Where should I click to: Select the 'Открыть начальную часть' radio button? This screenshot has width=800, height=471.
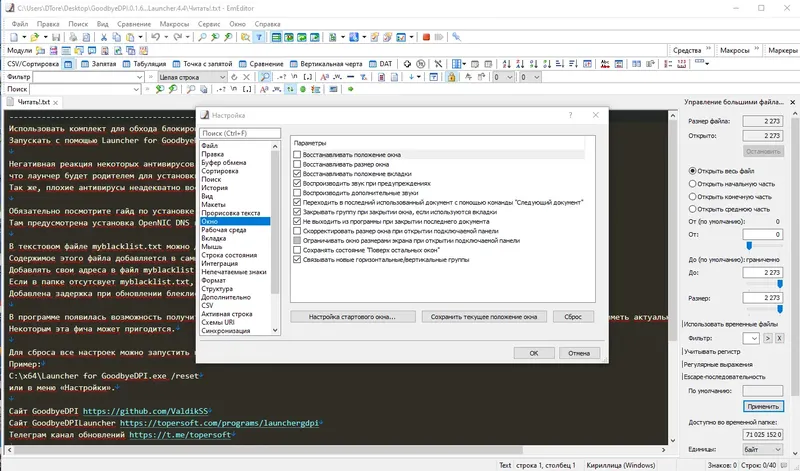pos(692,184)
